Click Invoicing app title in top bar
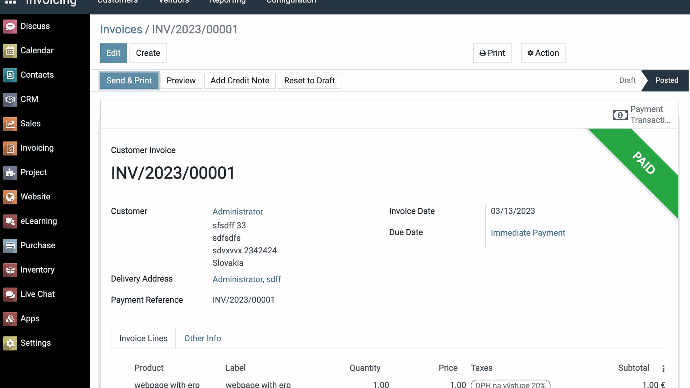 (51, 2)
